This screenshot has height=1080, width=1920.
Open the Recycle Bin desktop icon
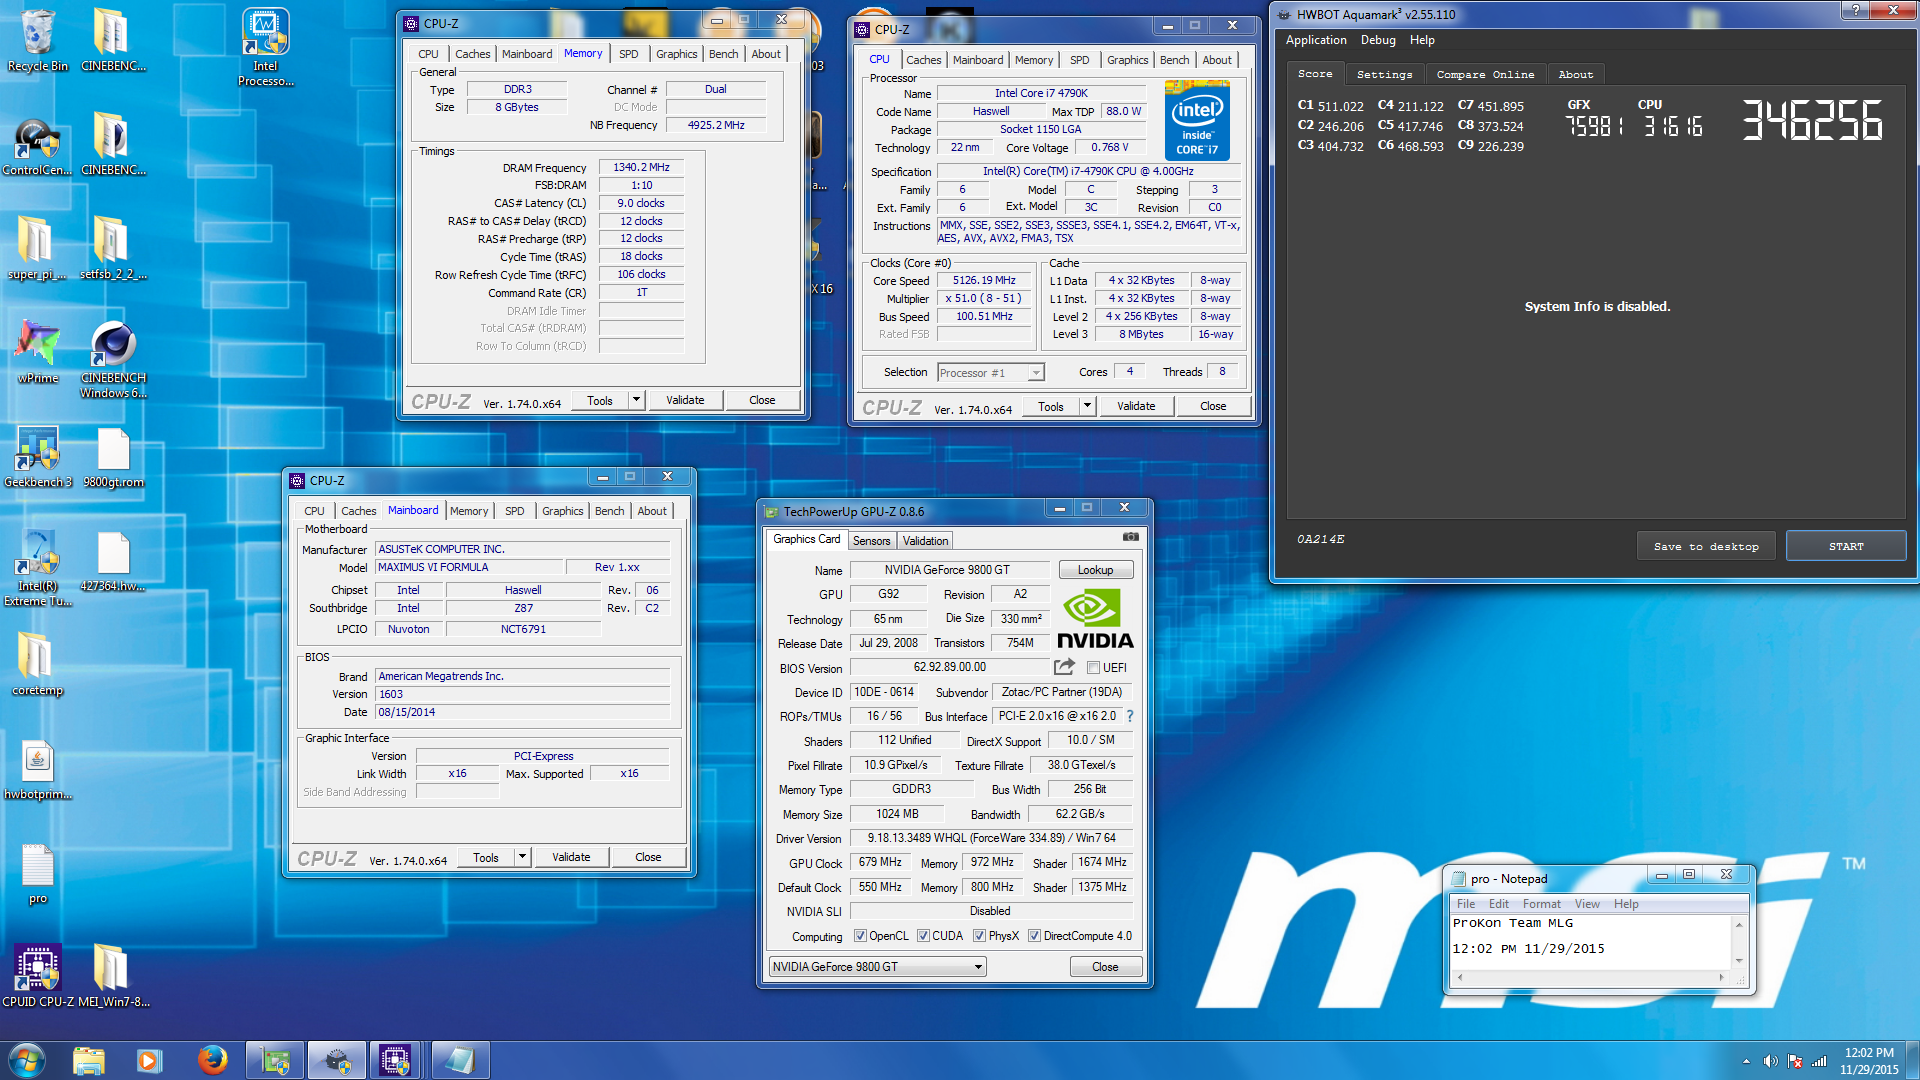pos(38,41)
